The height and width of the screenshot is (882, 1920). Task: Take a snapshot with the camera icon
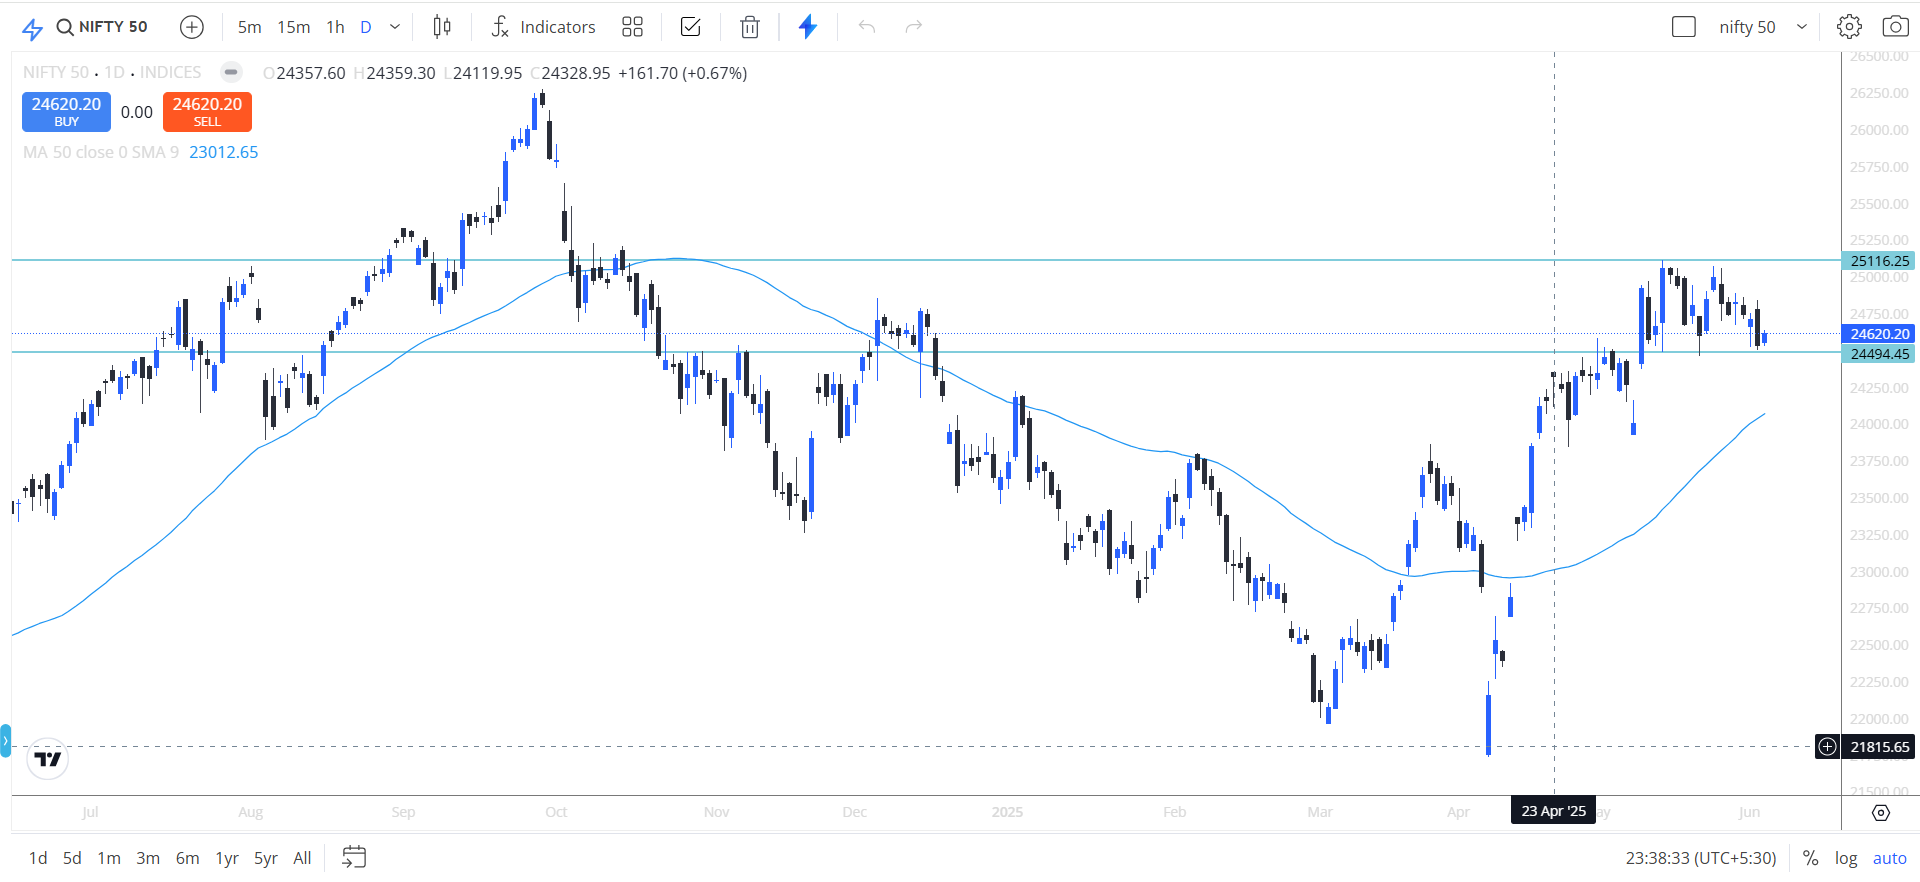click(x=1895, y=27)
